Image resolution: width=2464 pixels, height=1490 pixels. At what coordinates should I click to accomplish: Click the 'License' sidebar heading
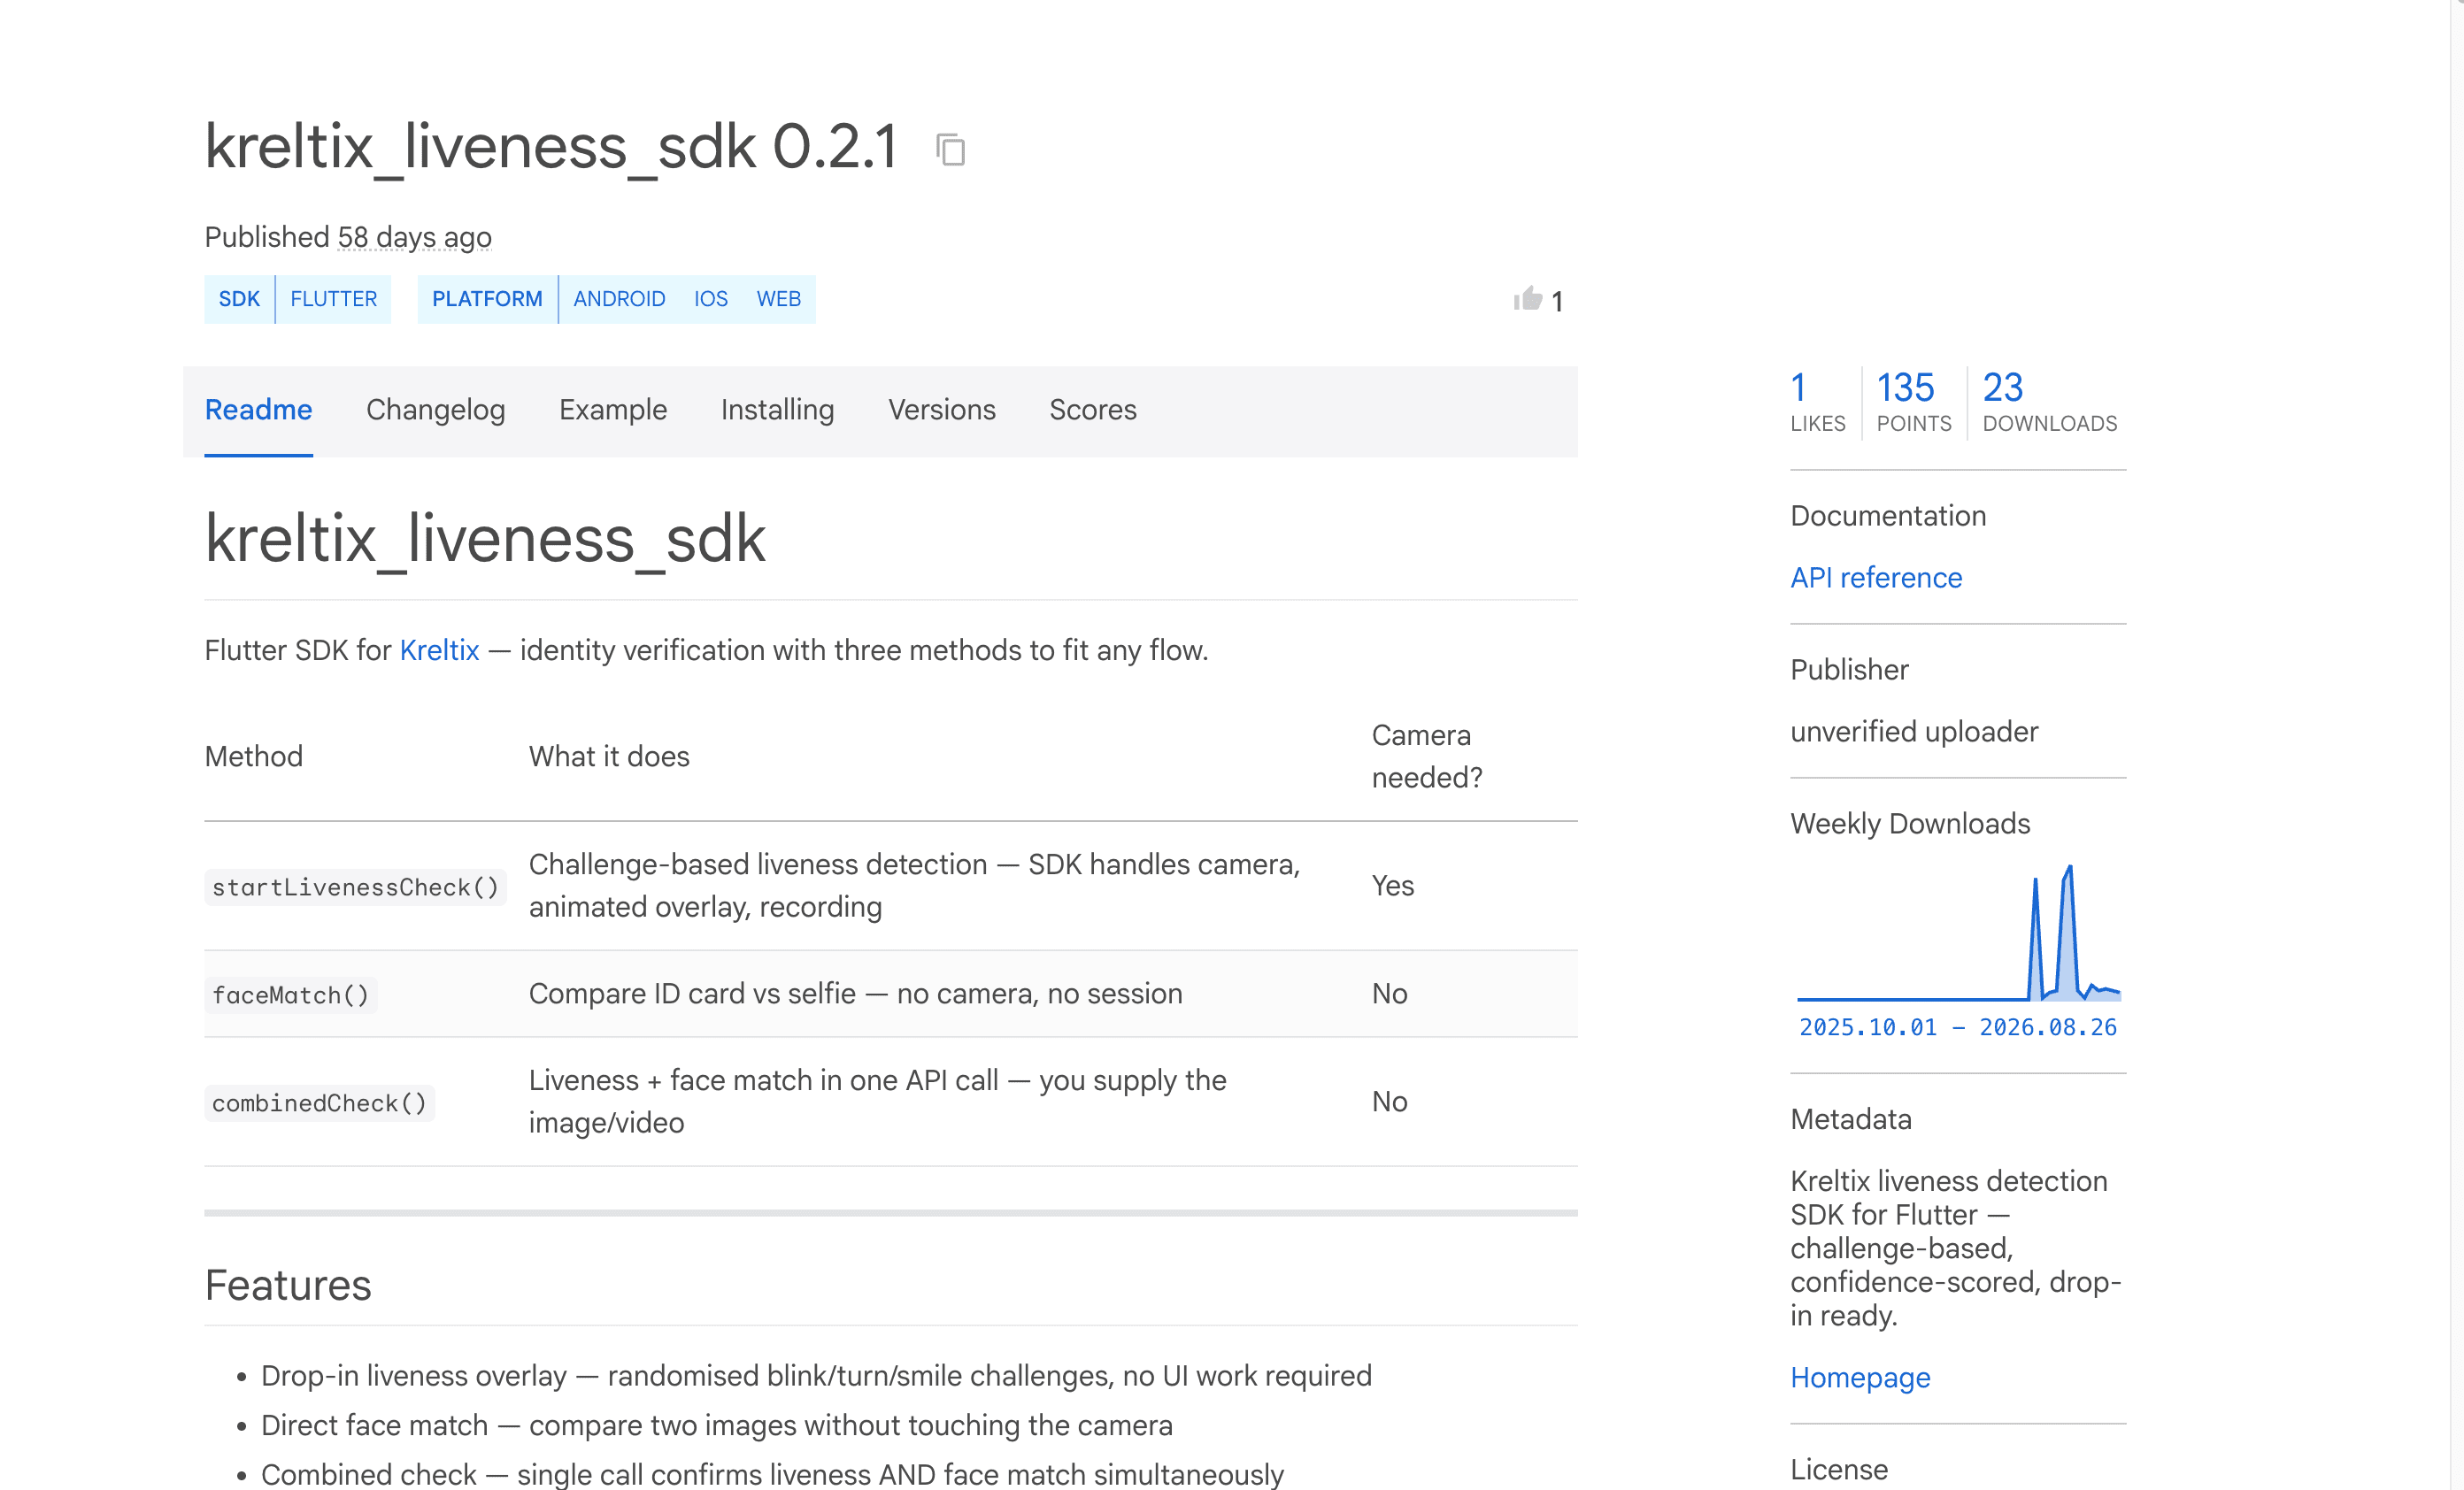[1839, 1470]
